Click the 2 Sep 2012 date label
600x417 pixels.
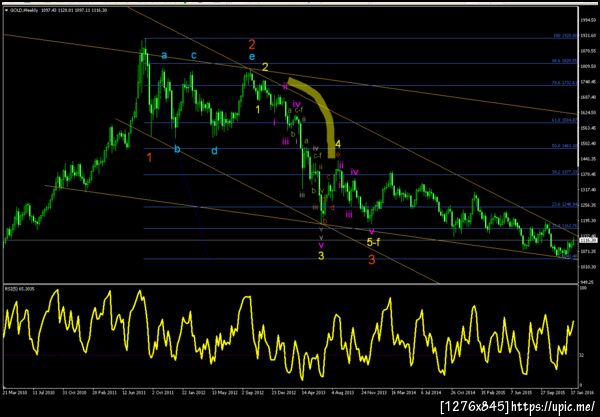pos(252,393)
